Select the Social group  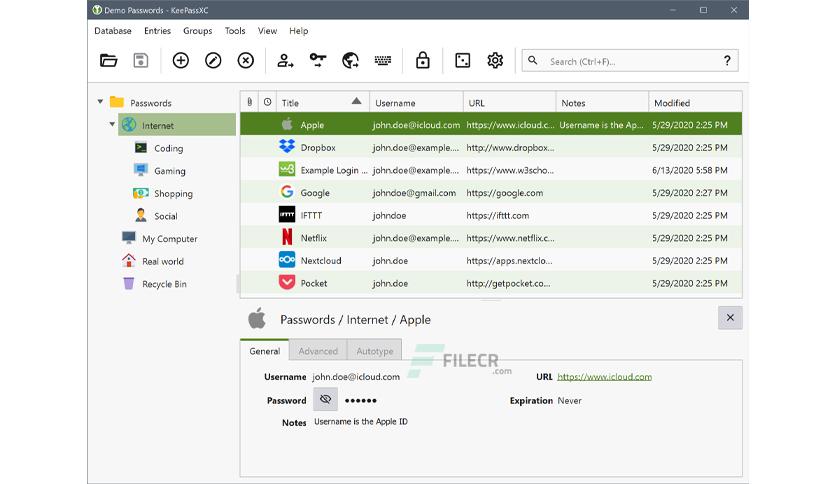coord(165,216)
